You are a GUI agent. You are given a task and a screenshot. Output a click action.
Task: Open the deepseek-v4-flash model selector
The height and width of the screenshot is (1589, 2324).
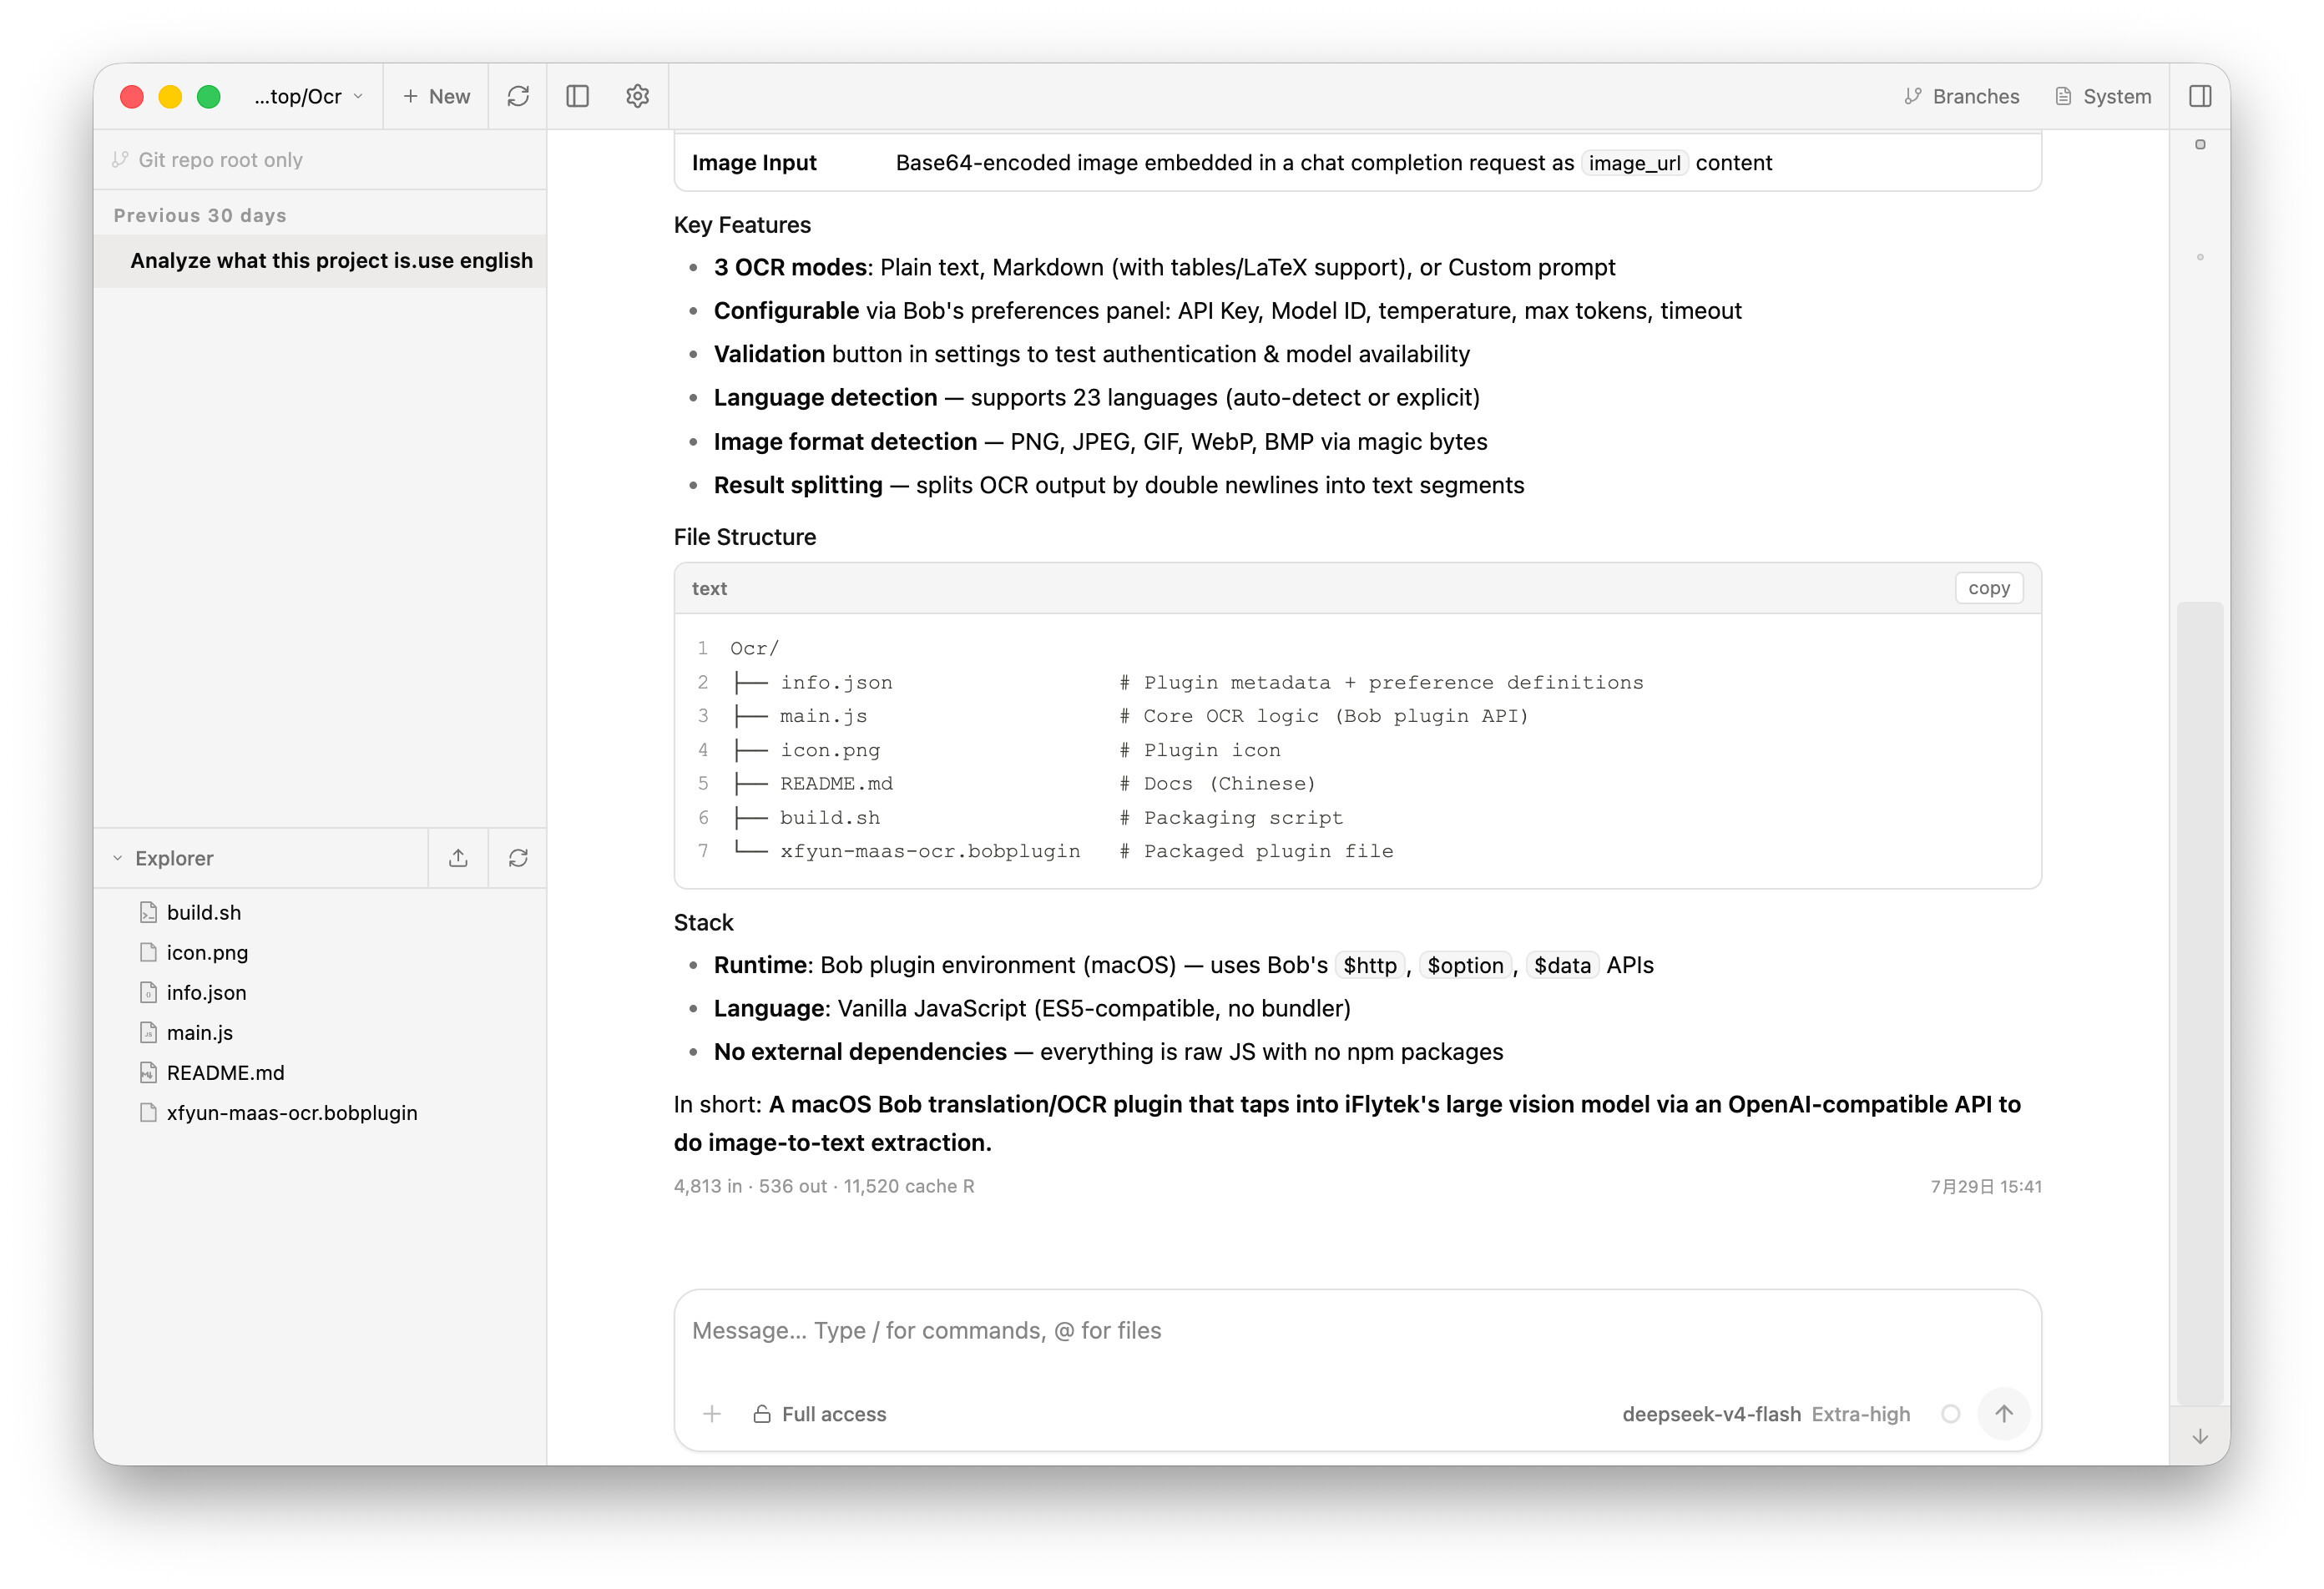pos(1711,1414)
